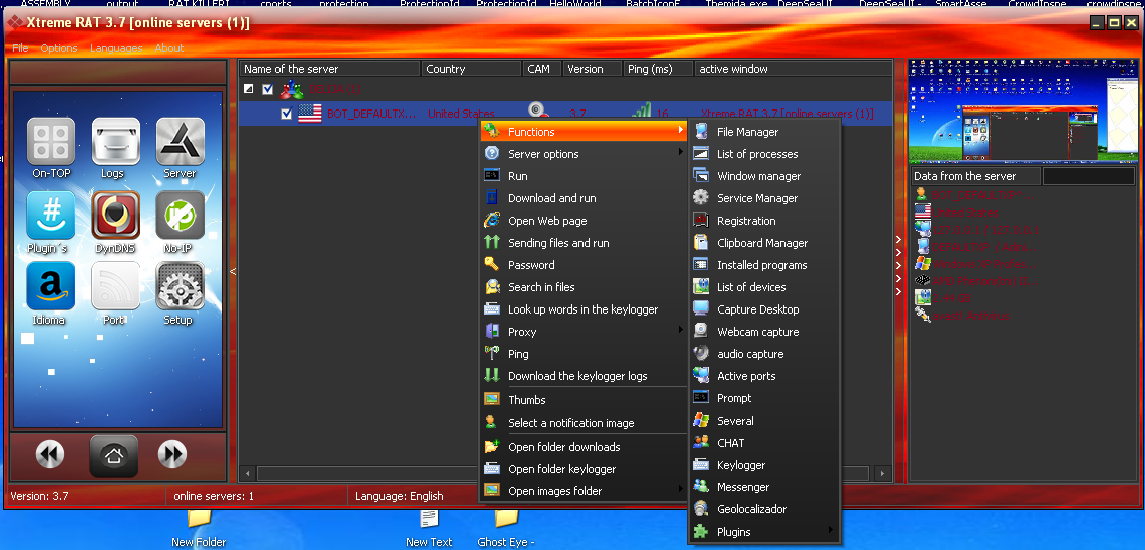Screen dimensions: 1145x550
Task: Select List of processes
Action: (764, 154)
